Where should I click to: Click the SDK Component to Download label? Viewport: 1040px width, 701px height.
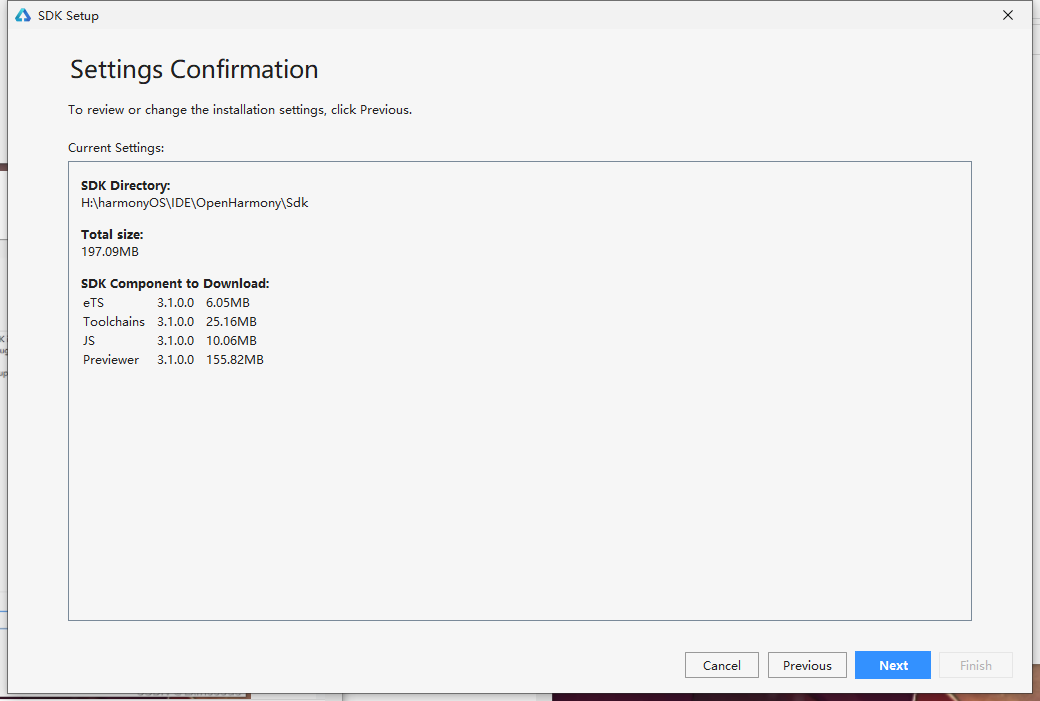pyautogui.click(x=175, y=284)
